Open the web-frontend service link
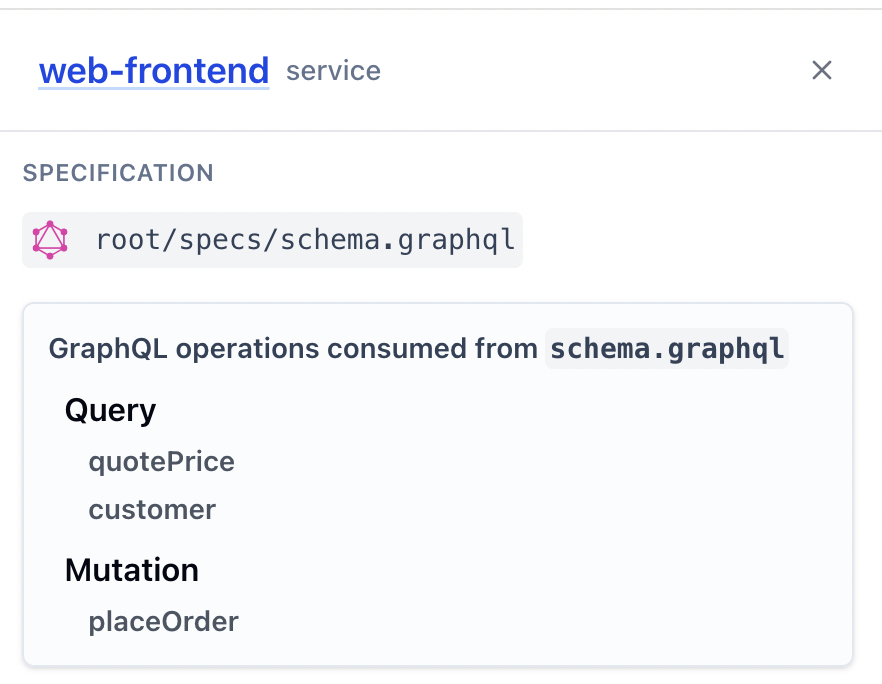 click(x=154, y=71)
